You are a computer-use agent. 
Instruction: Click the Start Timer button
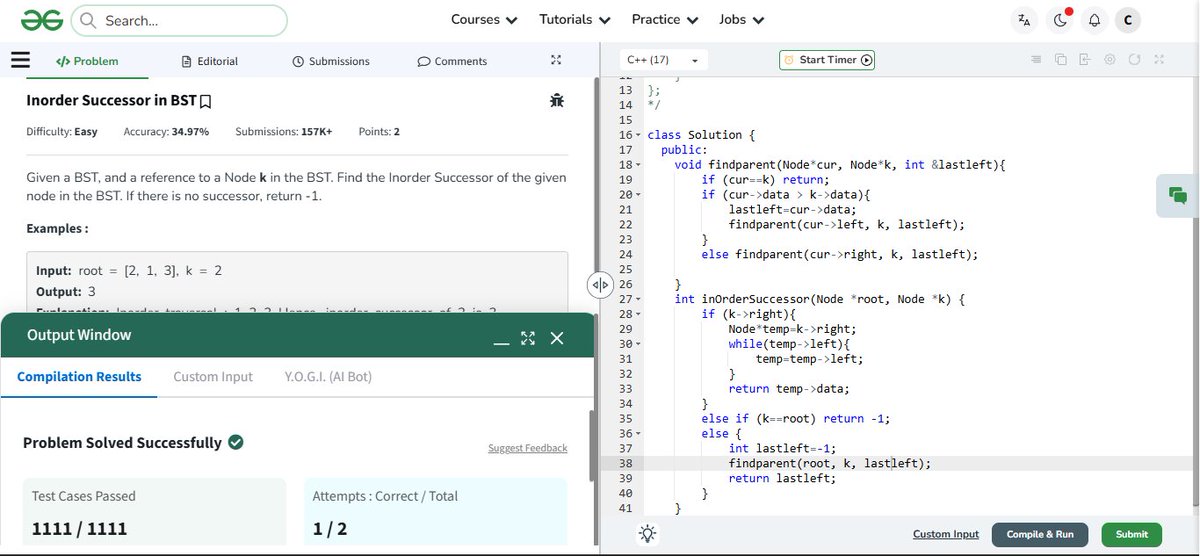[x=827, y=60]
